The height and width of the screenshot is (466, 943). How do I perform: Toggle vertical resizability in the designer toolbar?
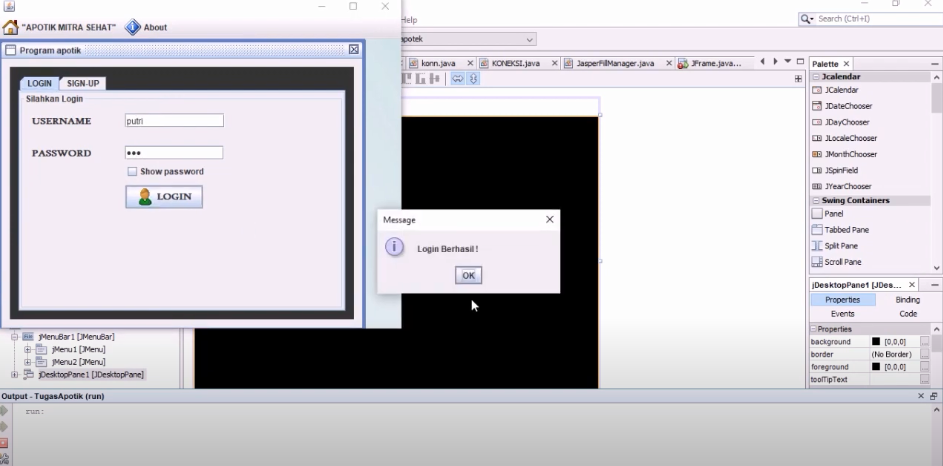tap(473, 79)
